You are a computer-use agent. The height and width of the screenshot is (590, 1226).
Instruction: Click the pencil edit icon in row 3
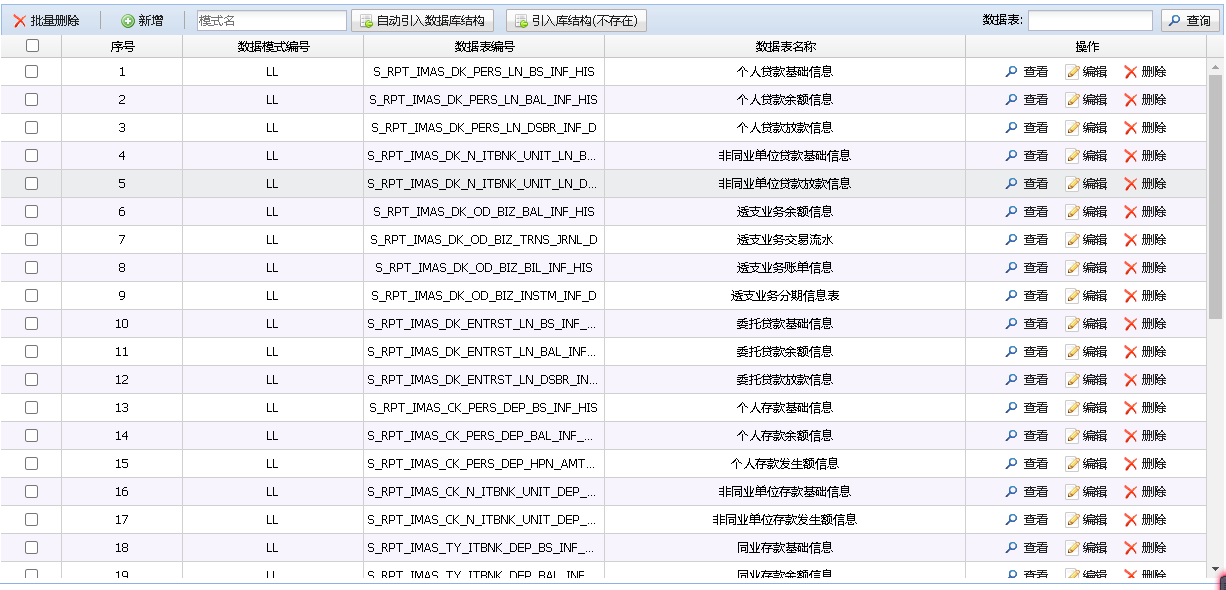(x=1072, y=128)
